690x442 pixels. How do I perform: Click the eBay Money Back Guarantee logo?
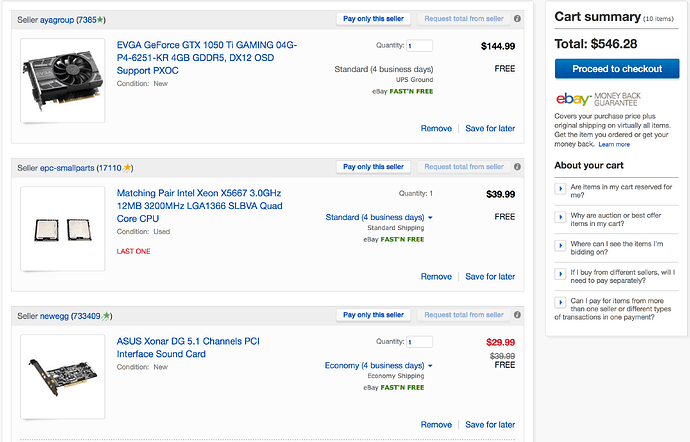coord(598,99)
